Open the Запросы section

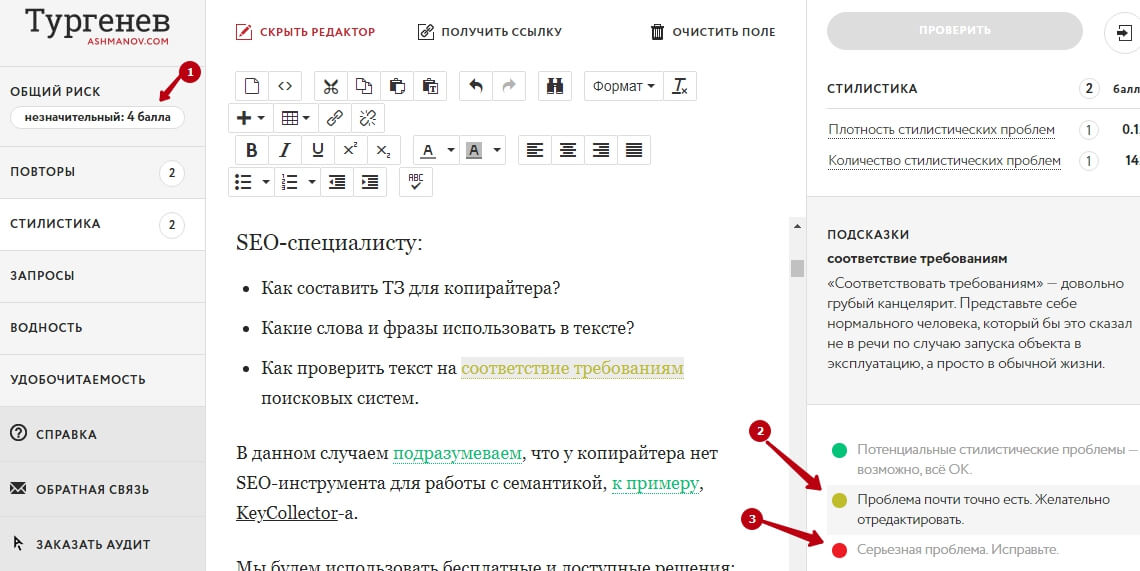[x=103, y=276]
